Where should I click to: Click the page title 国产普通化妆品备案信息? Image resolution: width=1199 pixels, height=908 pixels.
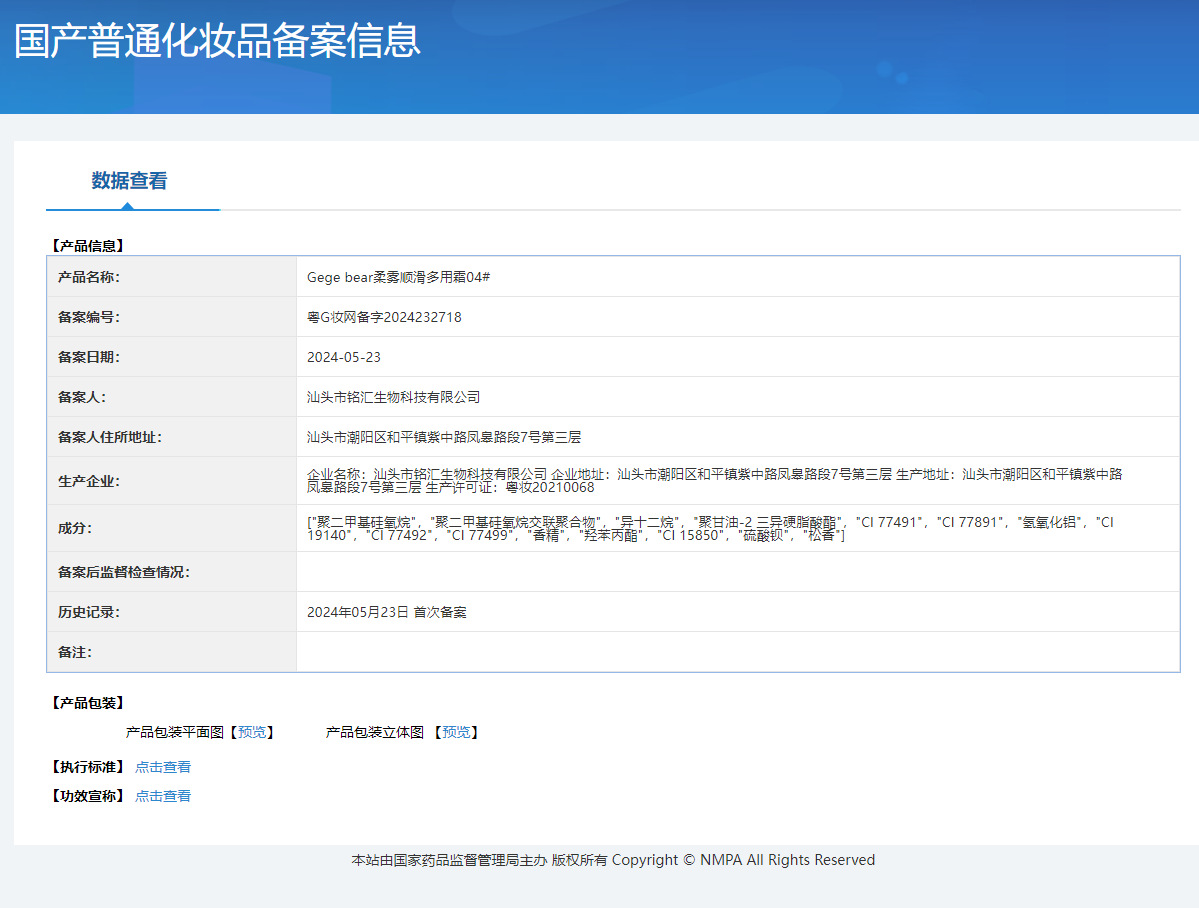pyautogui.click(x=216, y=42)
